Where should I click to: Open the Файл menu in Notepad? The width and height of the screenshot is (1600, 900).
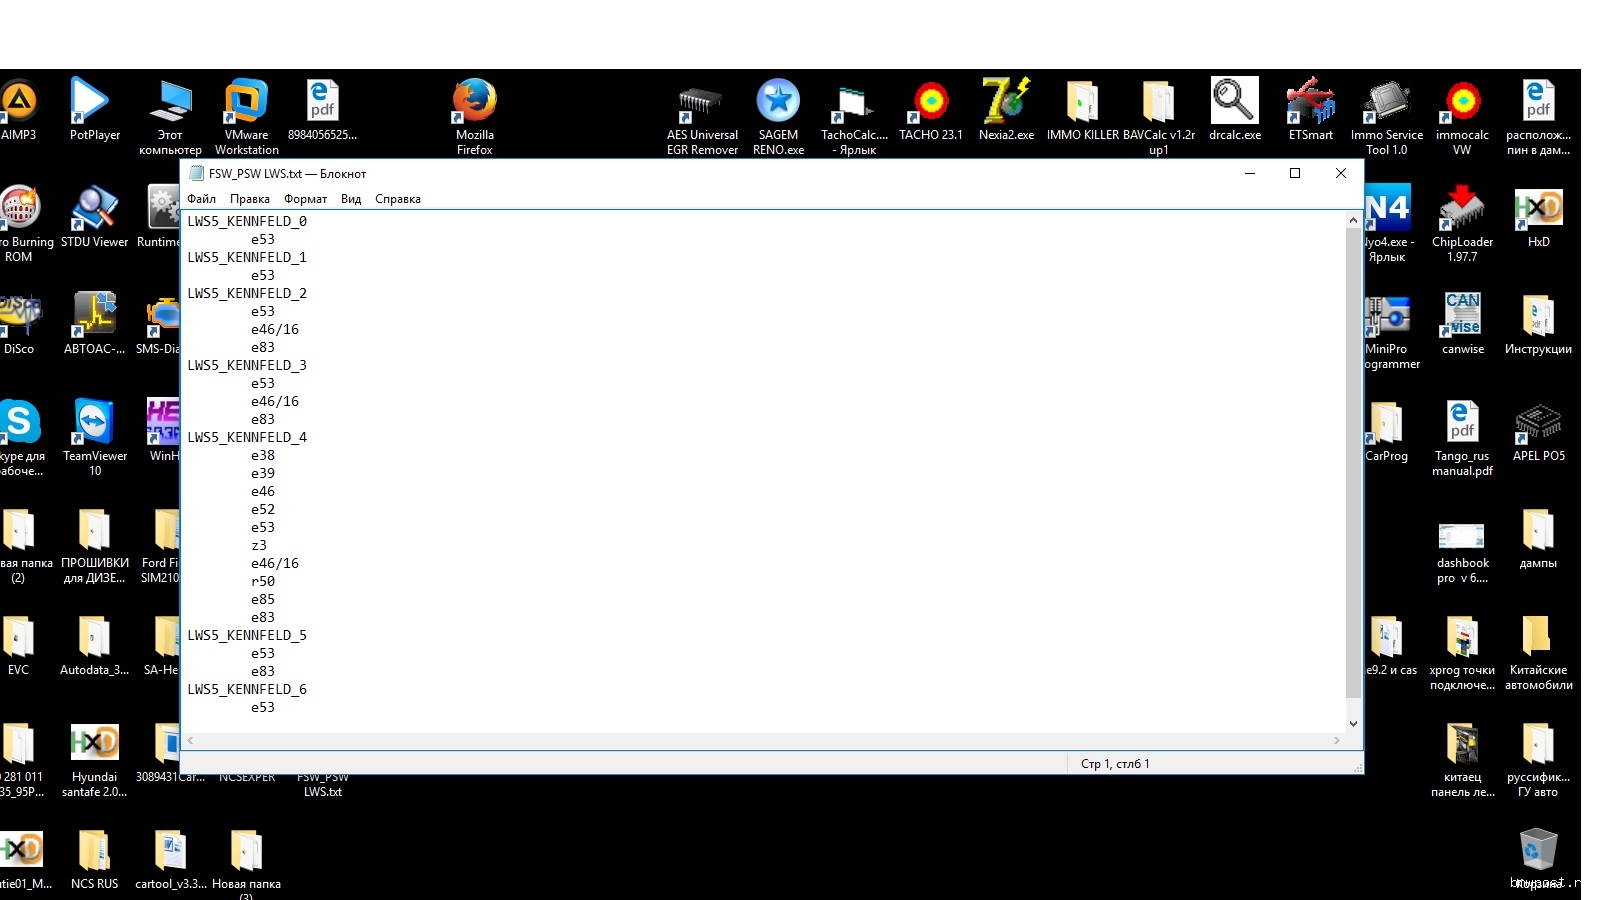coord(201,199)
